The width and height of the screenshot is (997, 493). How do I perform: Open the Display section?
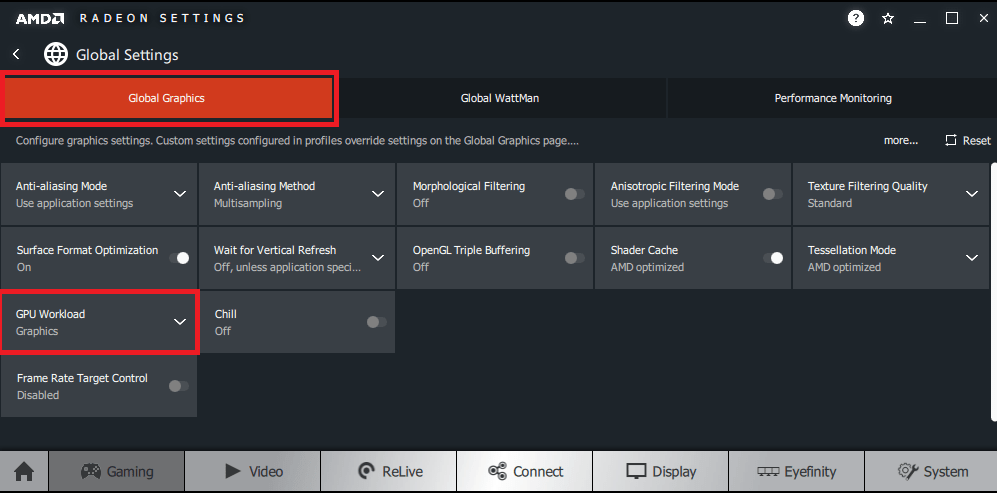tap(661, 471)
